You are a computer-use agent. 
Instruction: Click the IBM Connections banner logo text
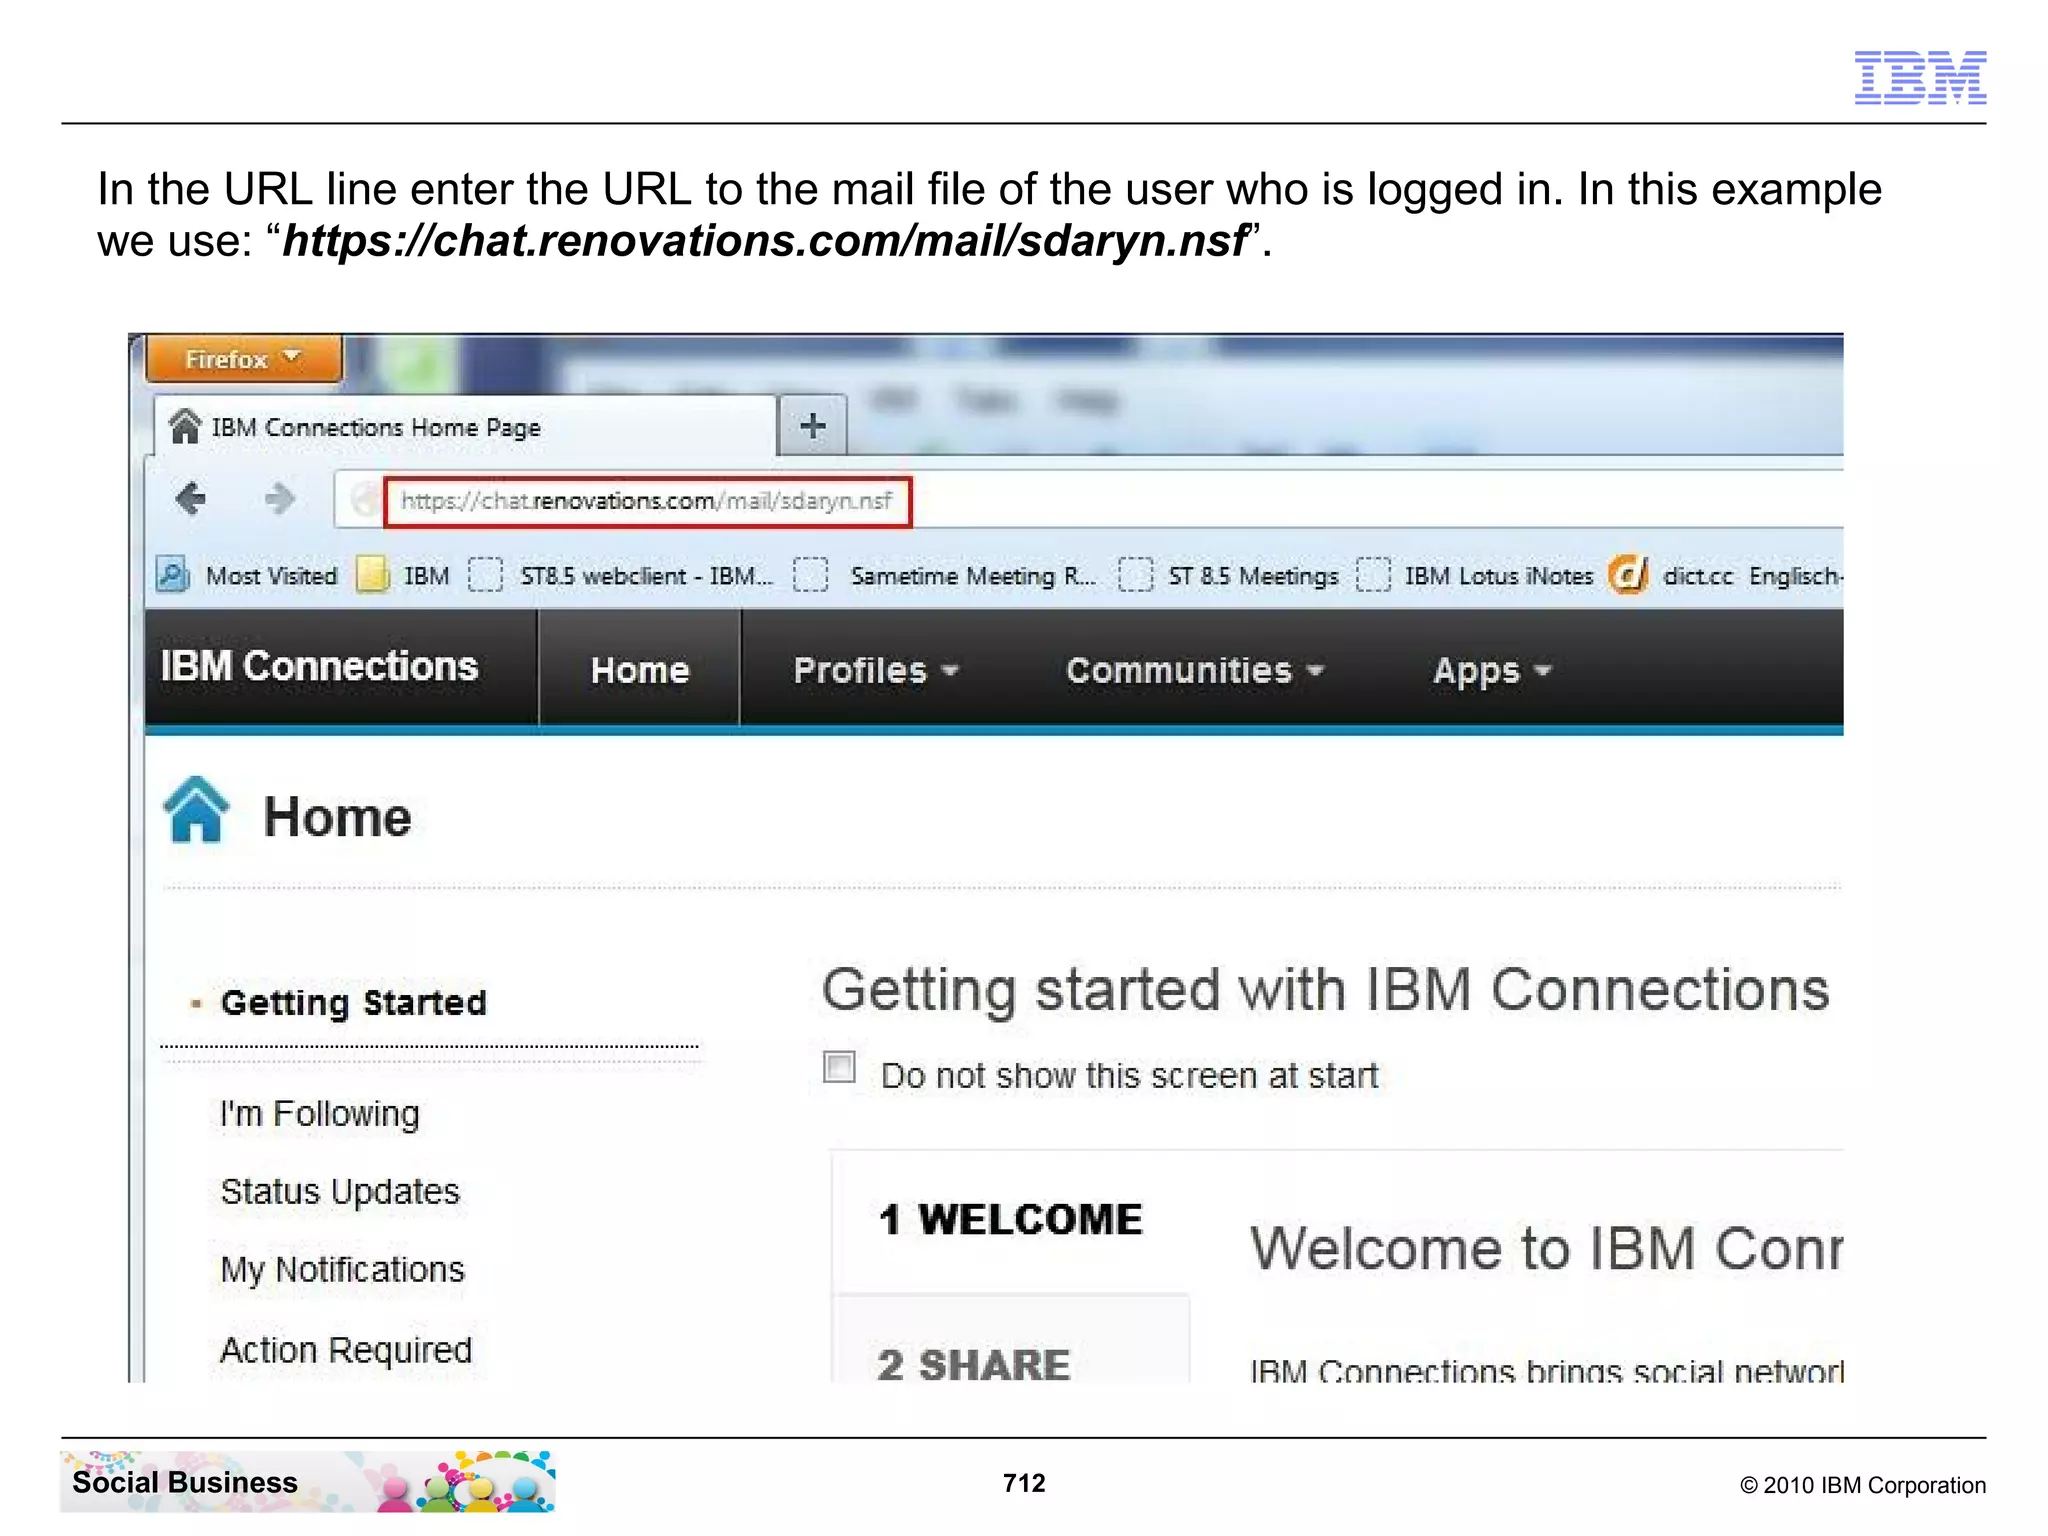[x=319, y=667]
